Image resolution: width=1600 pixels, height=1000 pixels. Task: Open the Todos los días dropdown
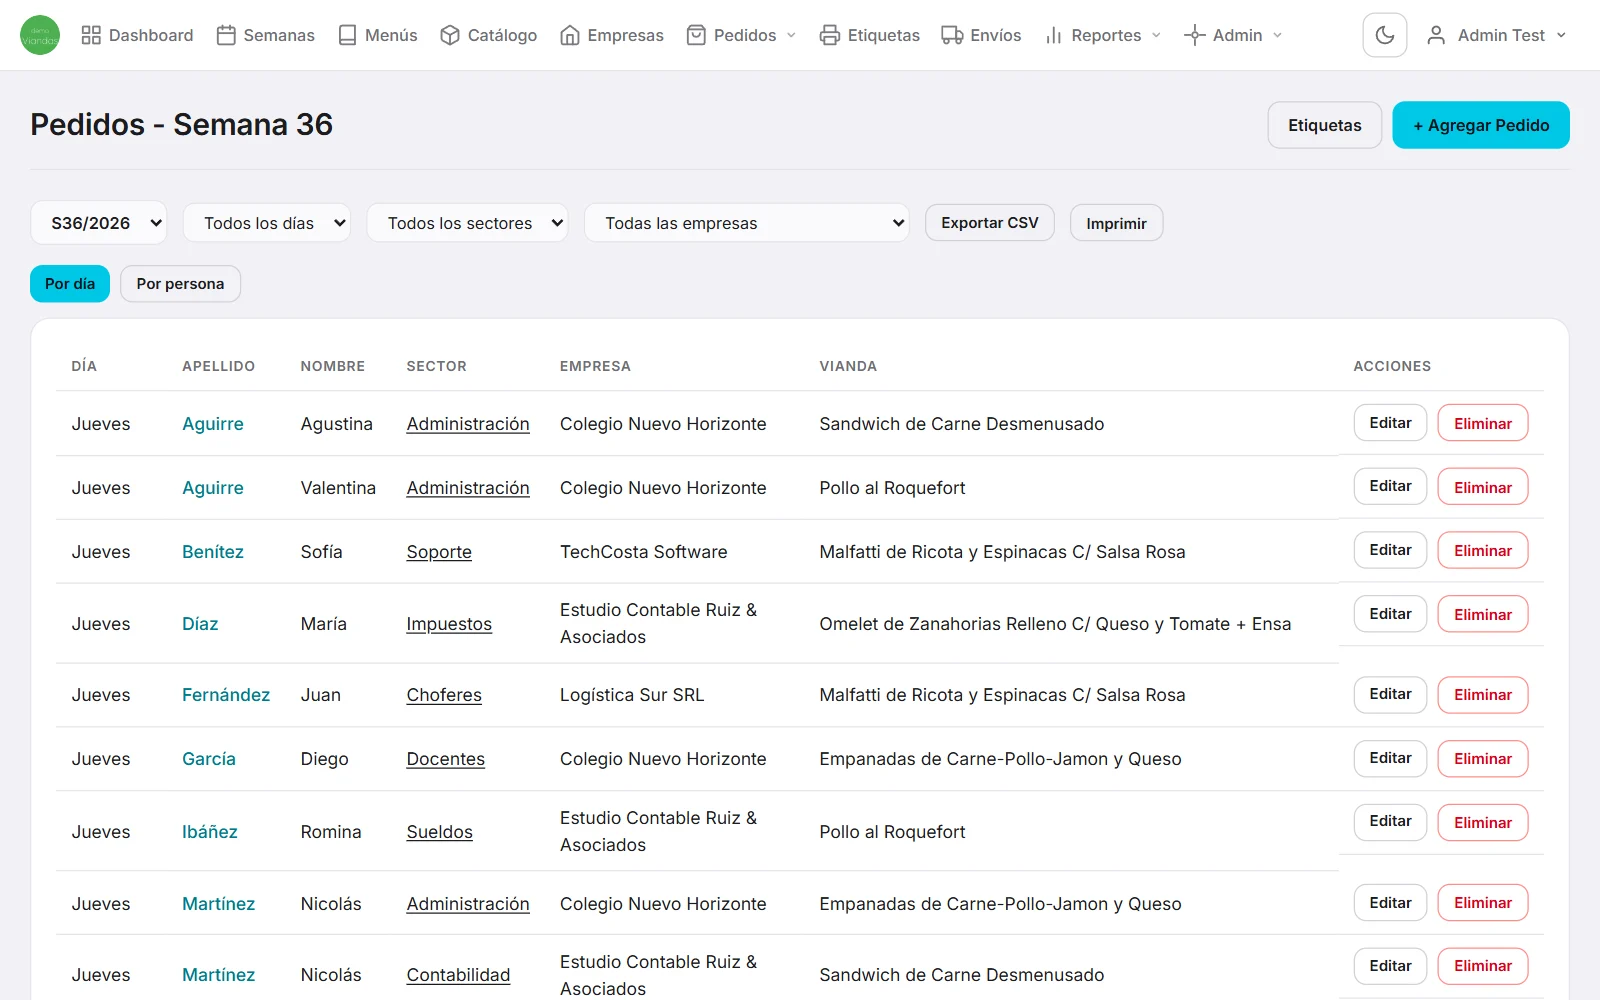pos(267,223)
